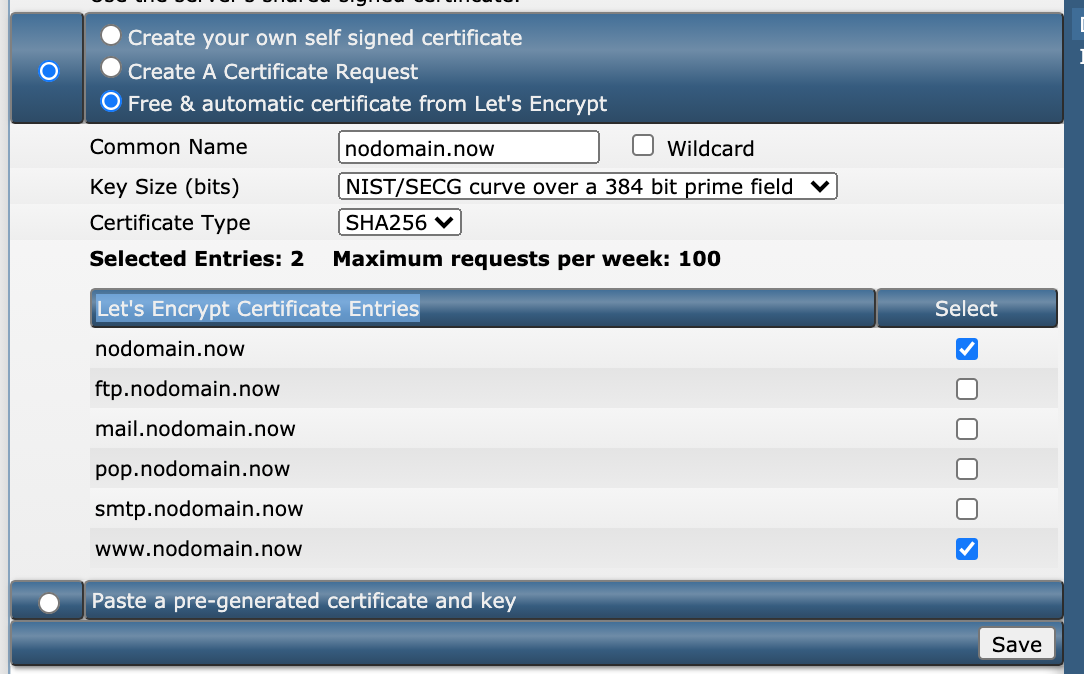Check the ftp.nodomain.now entry
The height and width of the screenshot is (674, 1084).
[x=966, y=389]
